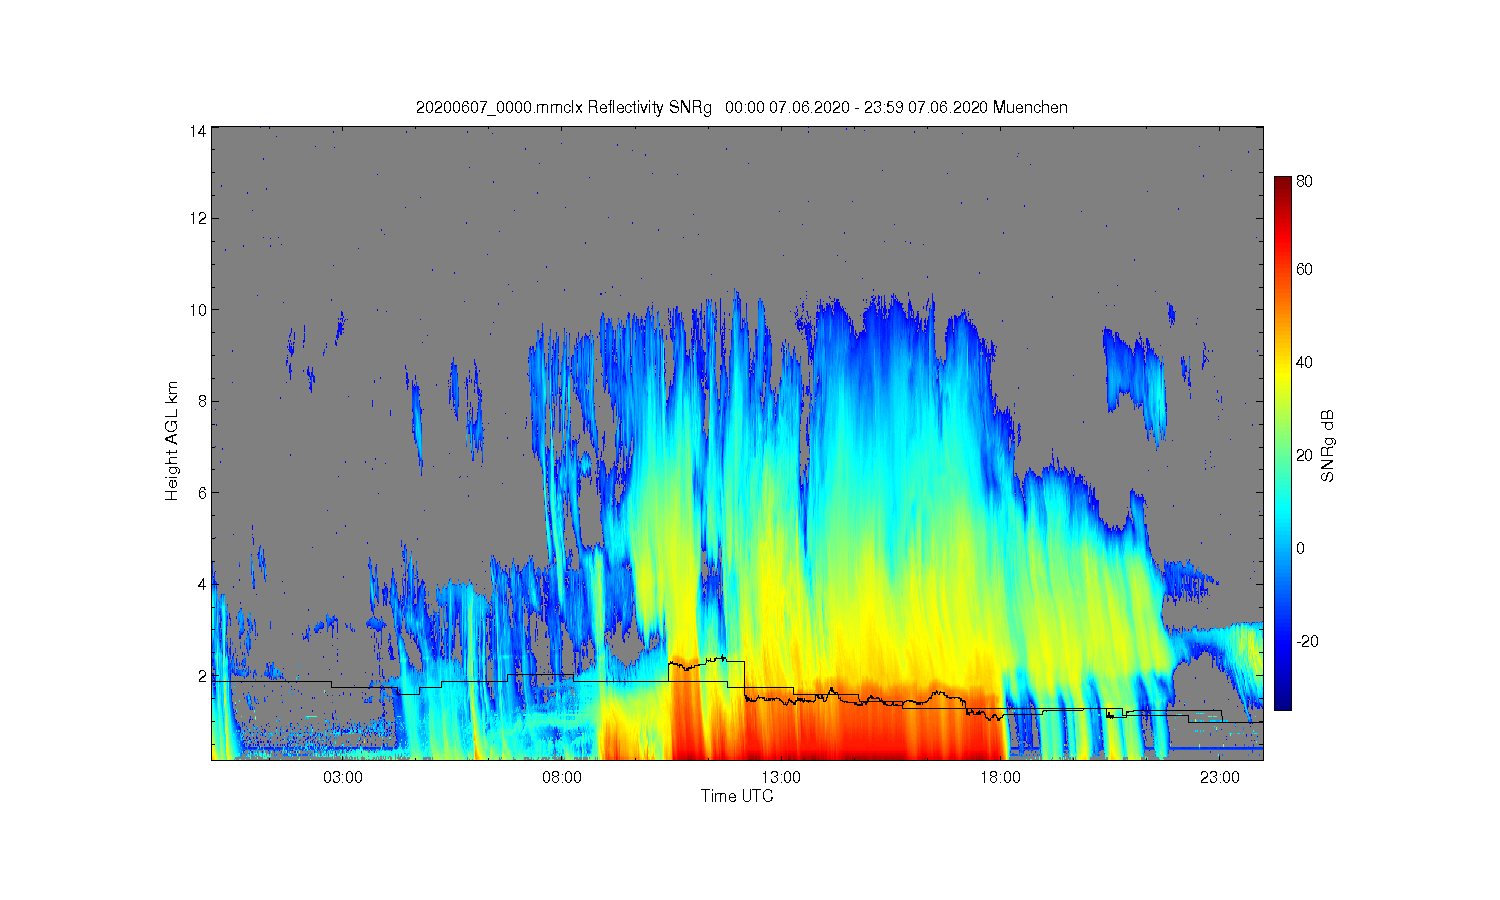Click the 10 km height tick label
Viewport: 1500px width, 900px height.
pyautogui.click(x=198, y=310)
